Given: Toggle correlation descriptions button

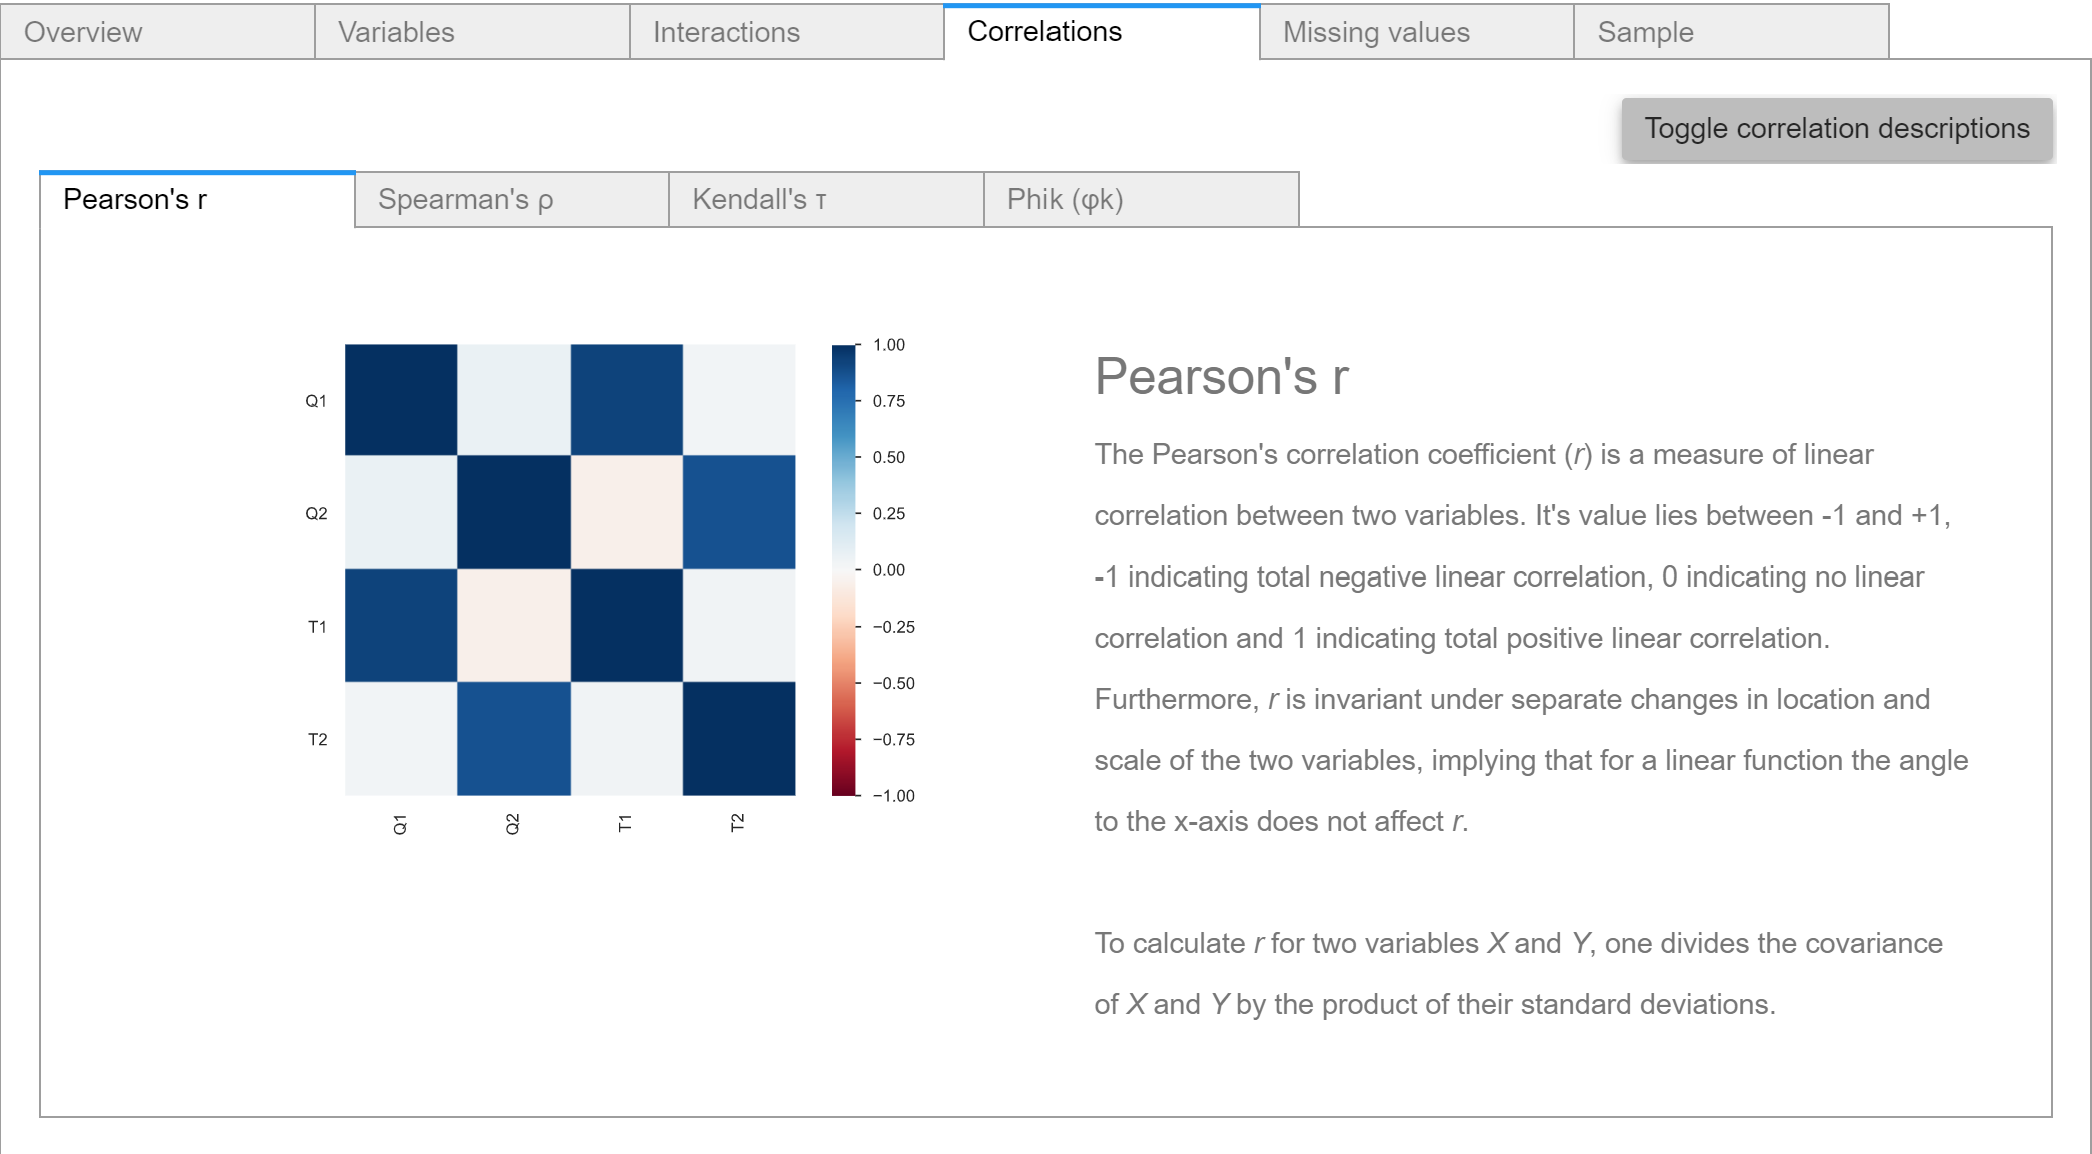Looking at the screenshot, I should [x=1836, y=129].
